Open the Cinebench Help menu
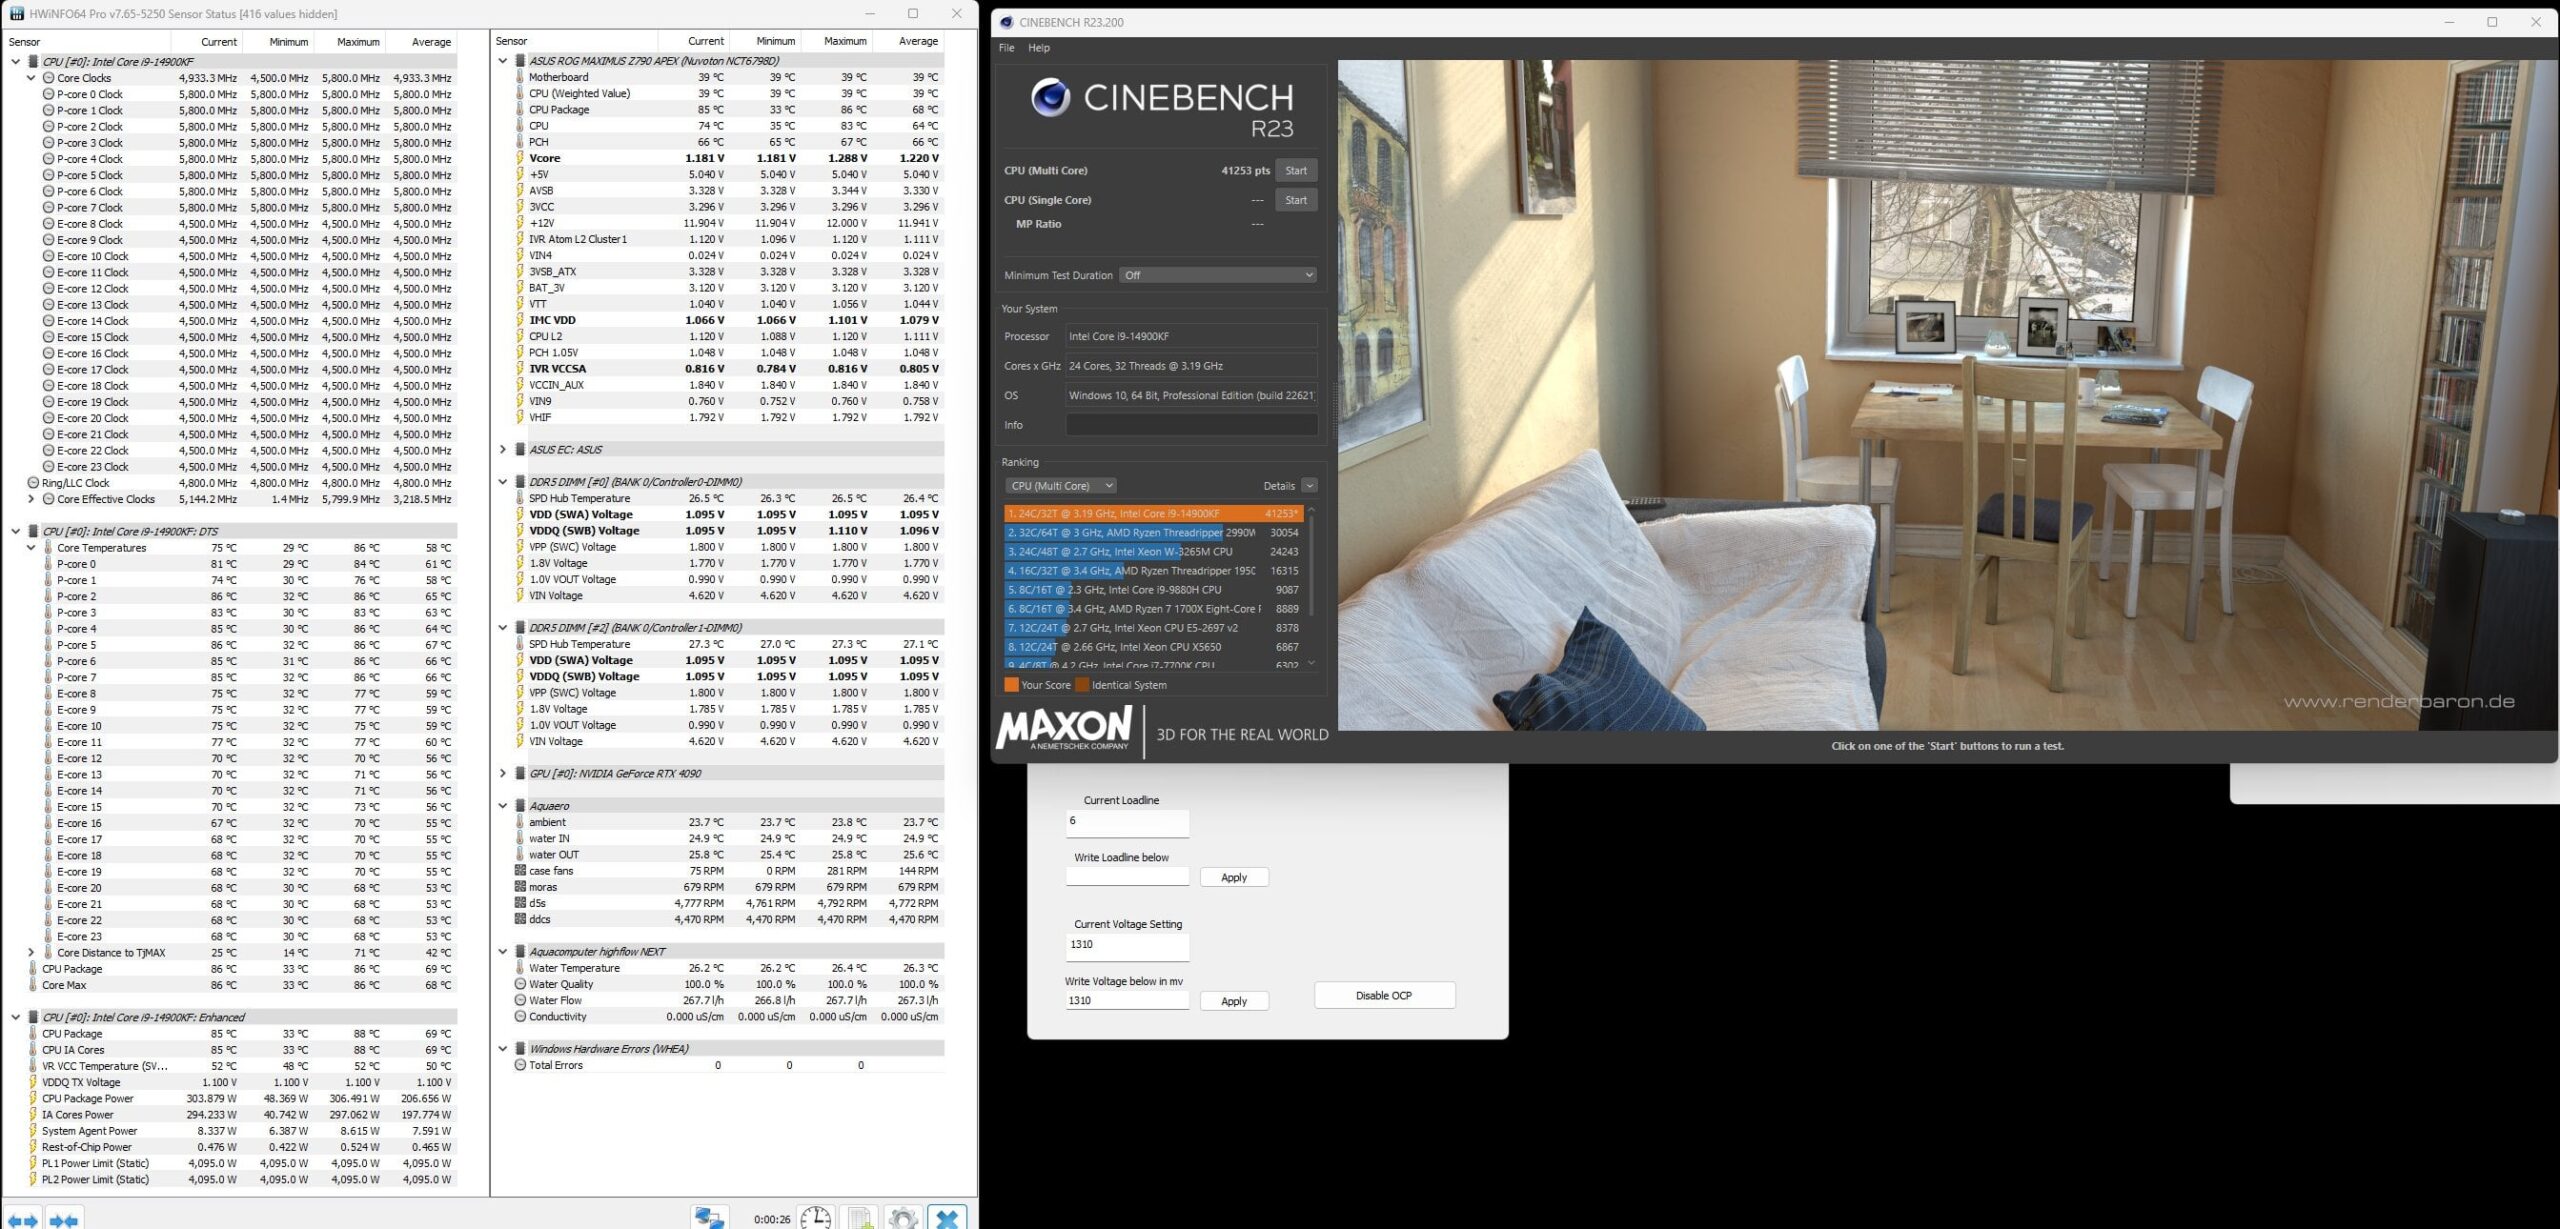The width and height of the screenshot is (2560, 1229). click(1039, 48)
